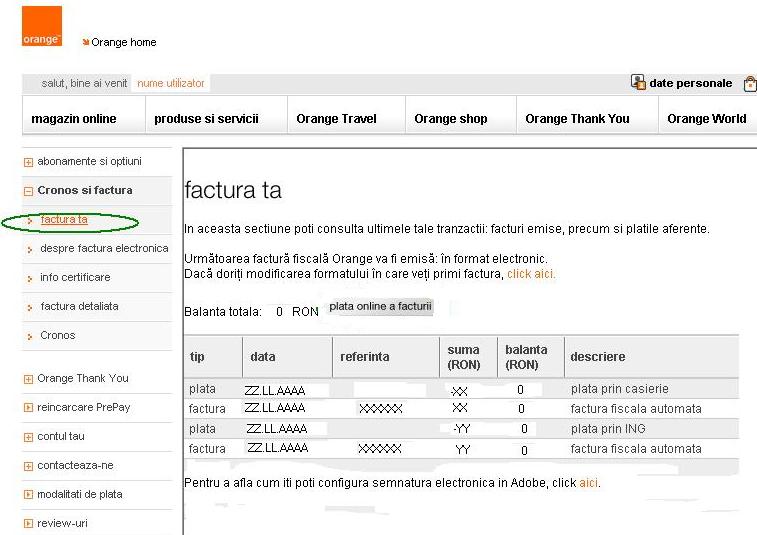This screenshot has height=535, width=757.
Task: Open despre factura electronica
Action: [104, 248]
